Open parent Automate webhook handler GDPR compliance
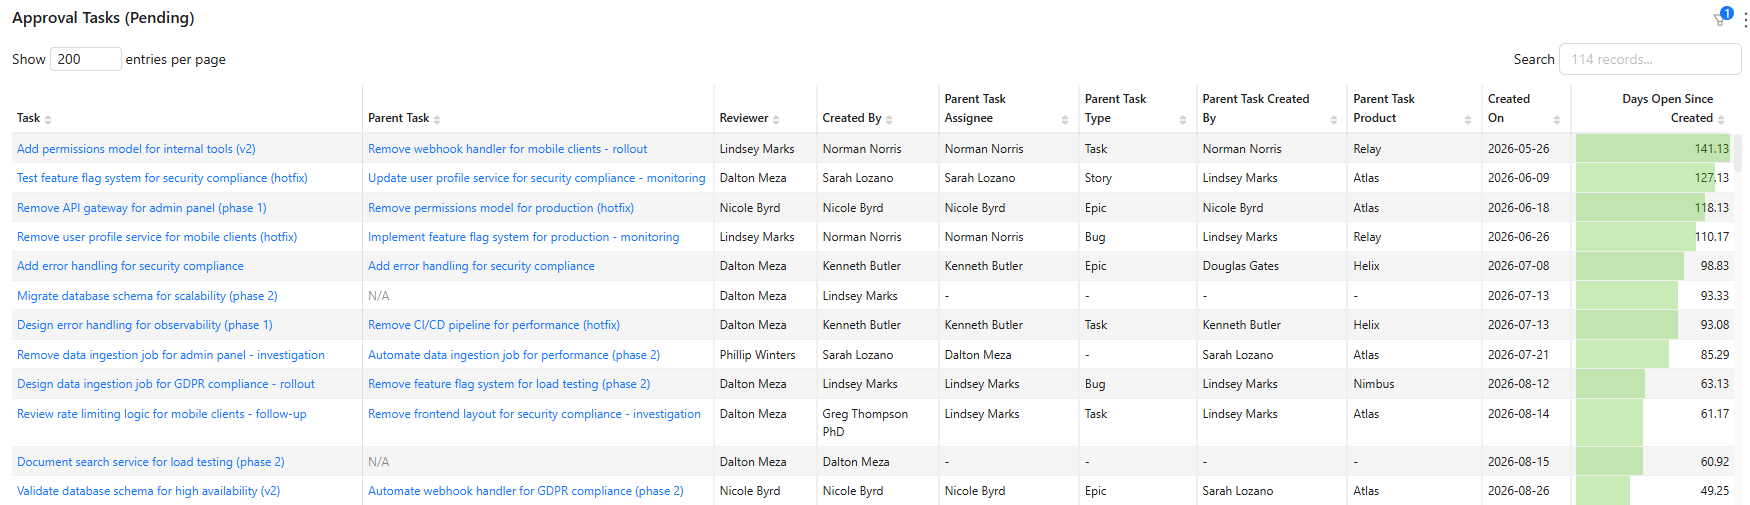1750x505 pixels. click(526, 491)
